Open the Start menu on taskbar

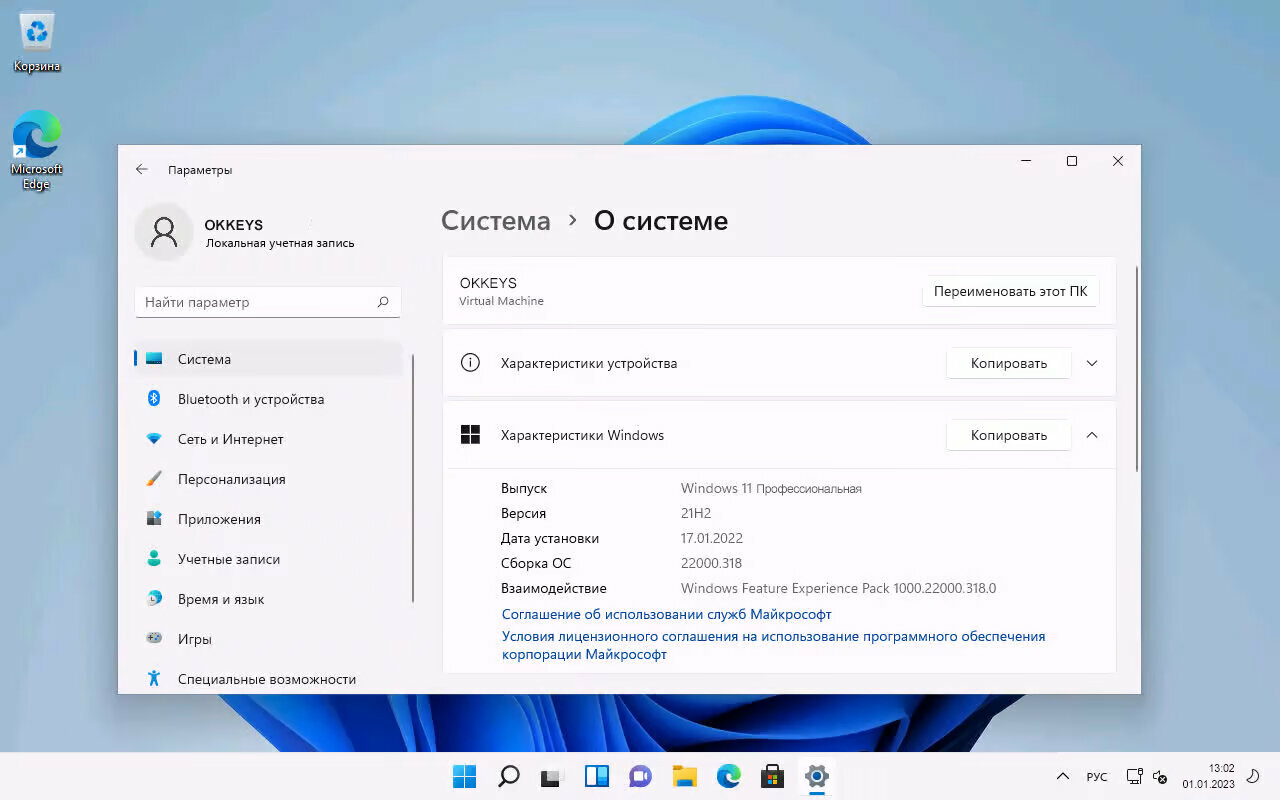pos(464,776)
